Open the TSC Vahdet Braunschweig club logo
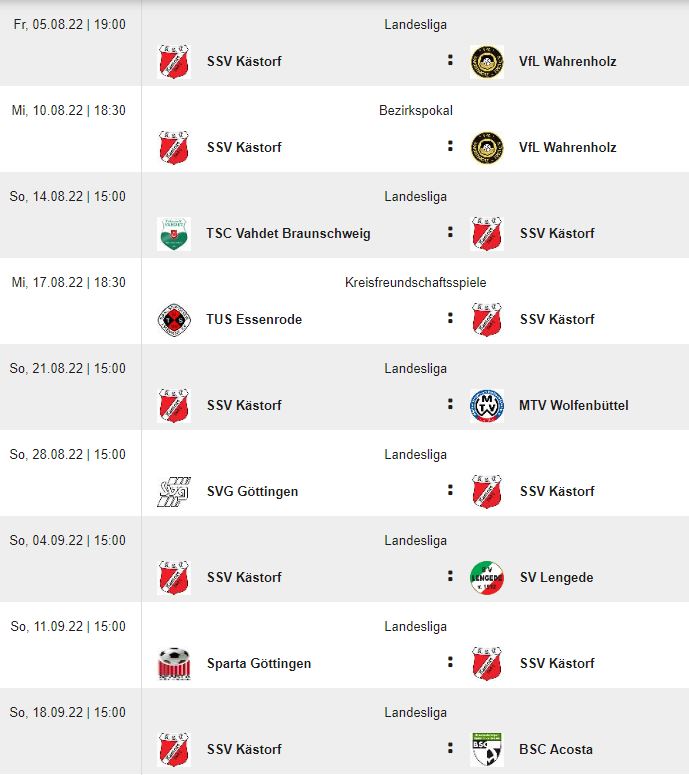 (174, 233)
